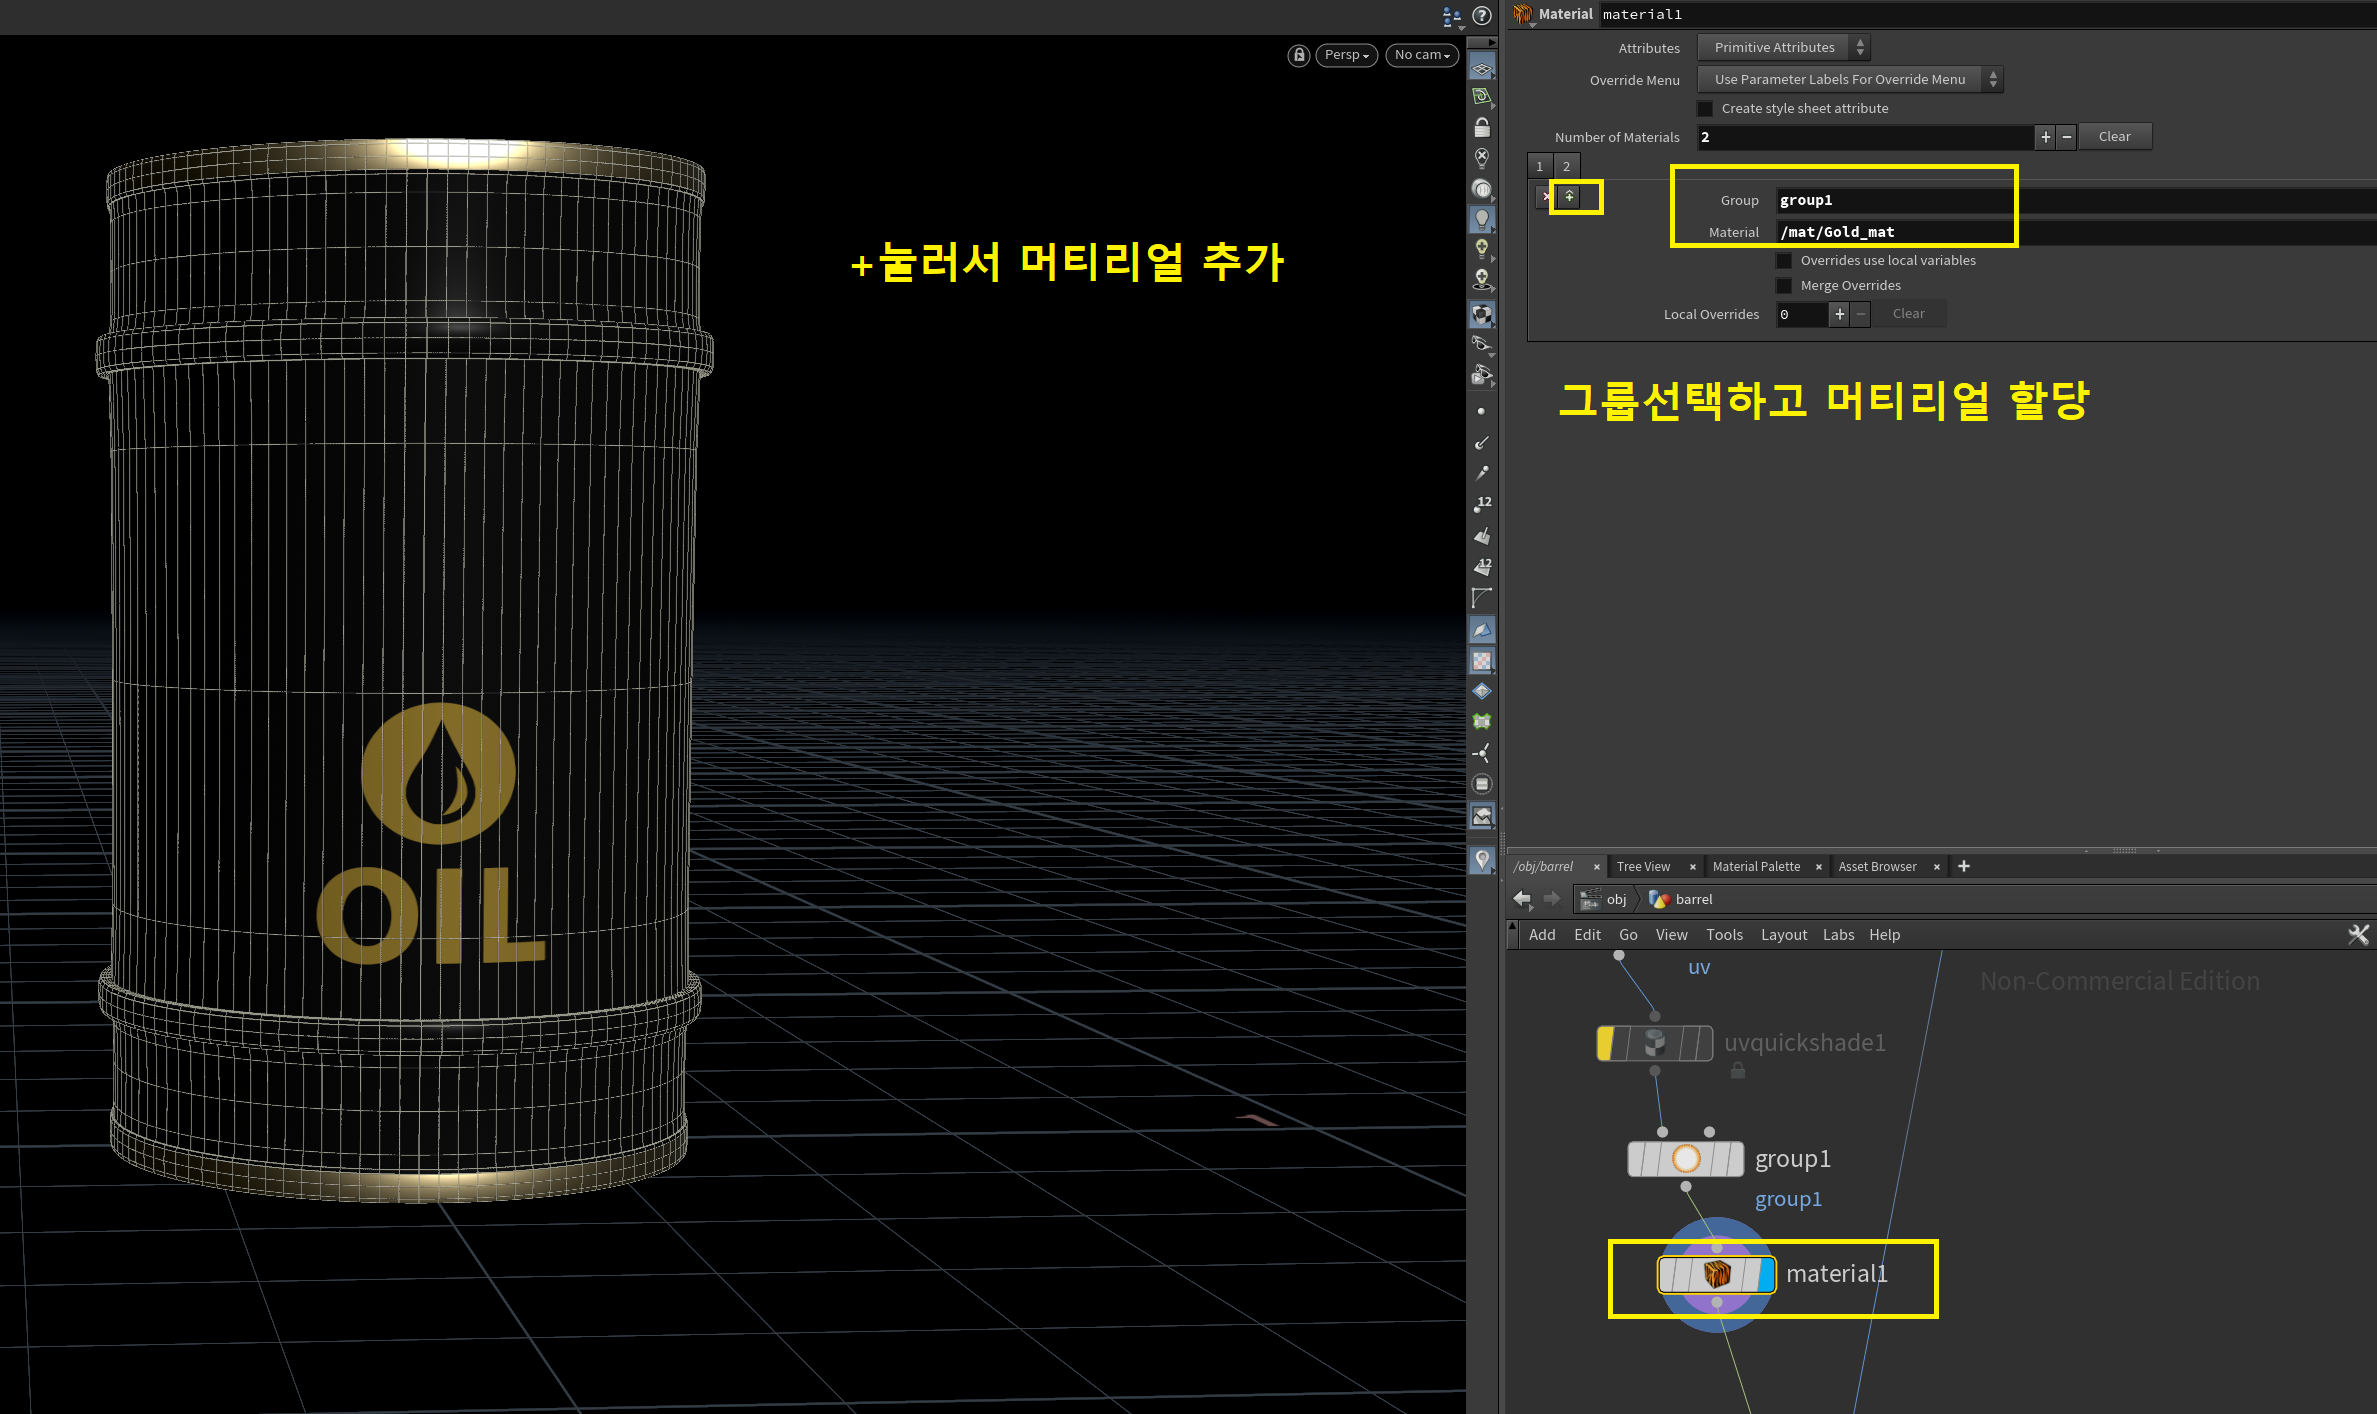Click the Clear button for Number of Materials

[2114, 137]
